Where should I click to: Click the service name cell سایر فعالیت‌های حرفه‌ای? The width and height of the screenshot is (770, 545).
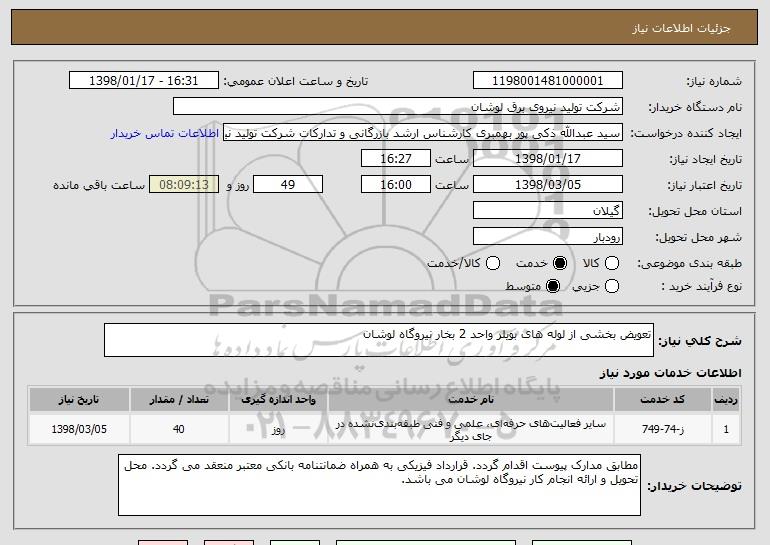coord(470,429)
